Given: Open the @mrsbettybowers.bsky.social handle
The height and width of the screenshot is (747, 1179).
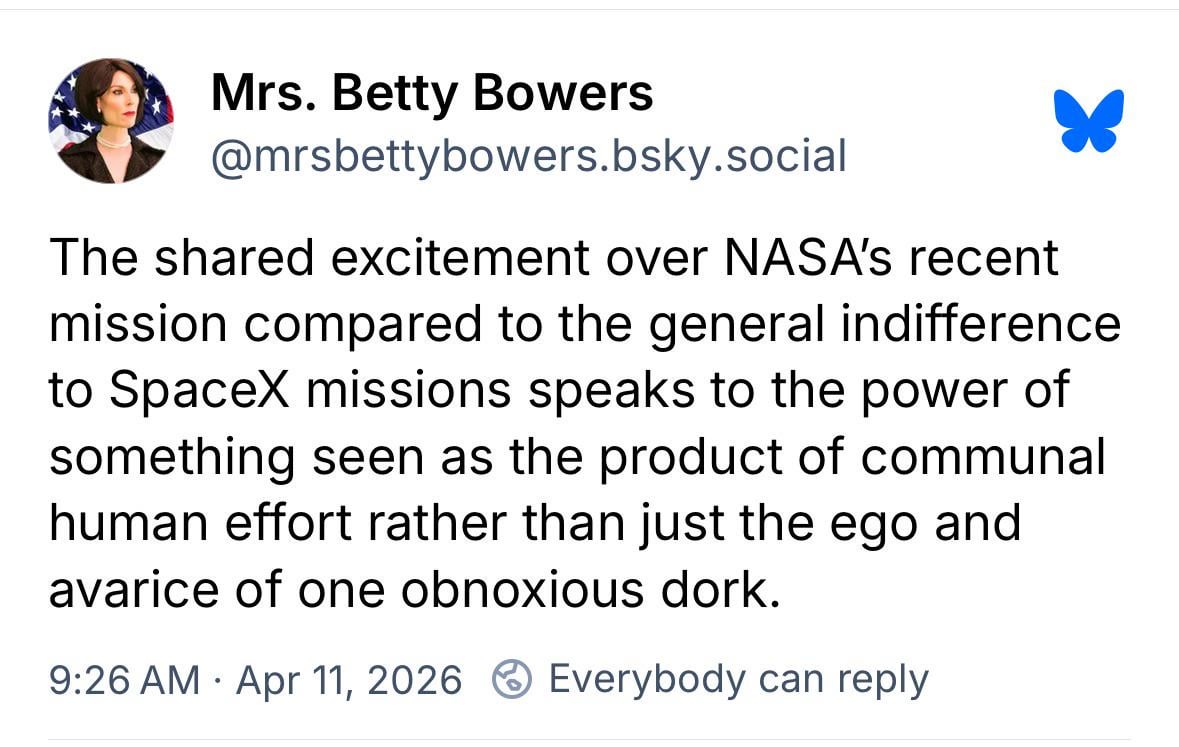Looking at the screenshot, I should click(528, 156).
